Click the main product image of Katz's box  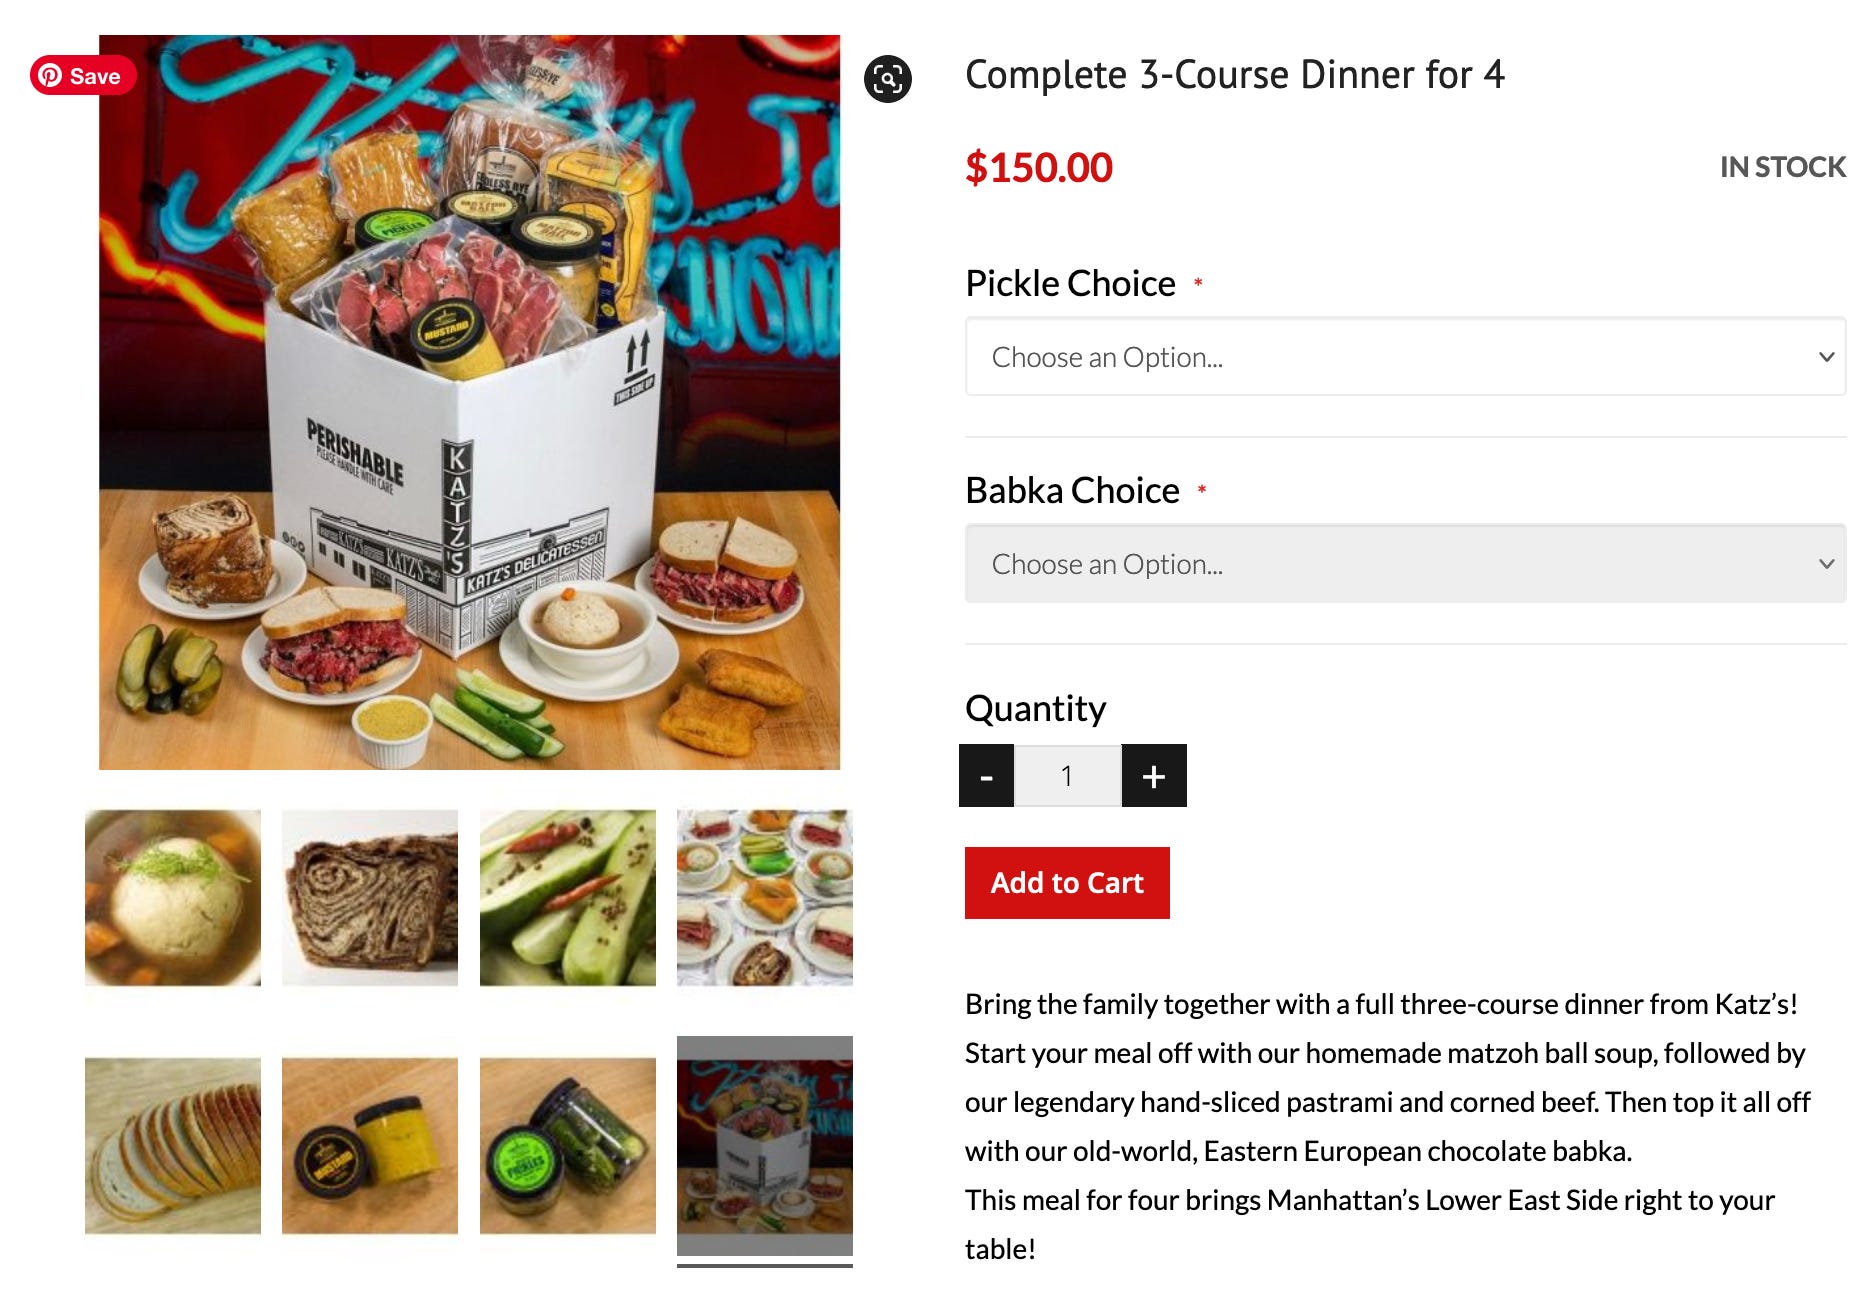(x=470, y=402)
